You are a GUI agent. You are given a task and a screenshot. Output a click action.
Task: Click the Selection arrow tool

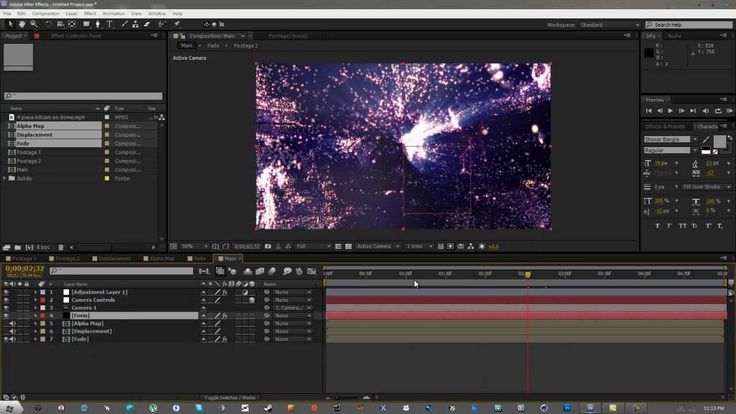coord(10,24)
